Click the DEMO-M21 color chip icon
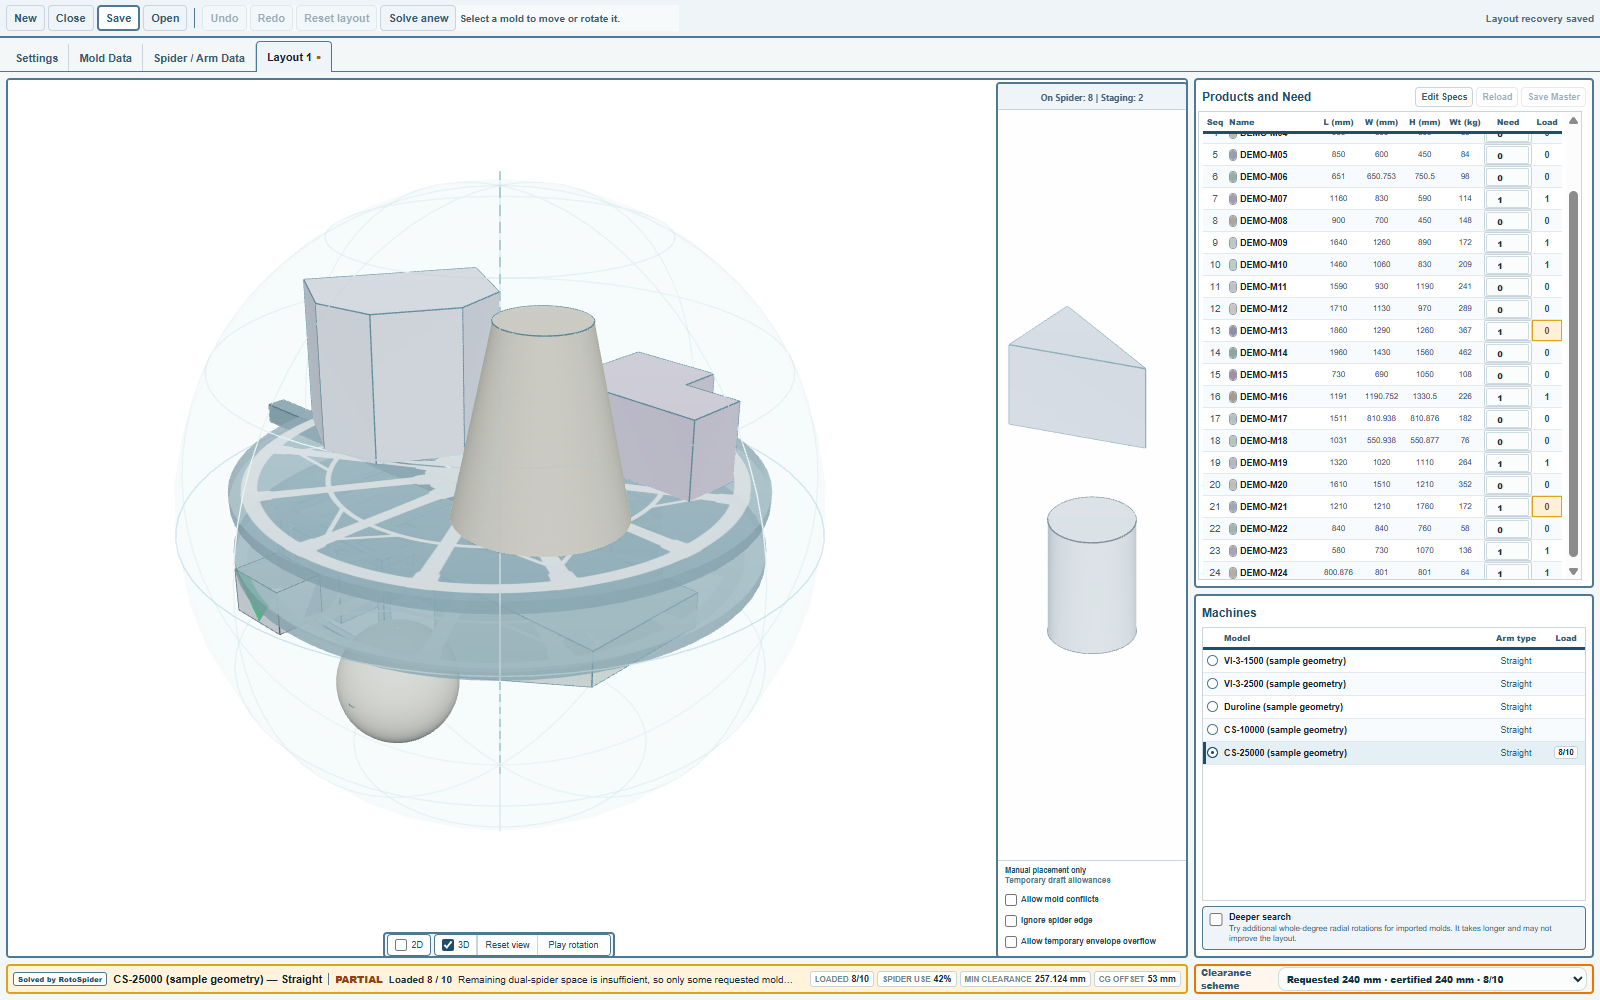Screen dimensions: 1600x1000 pyautogui.click(x=1233, y=507)
